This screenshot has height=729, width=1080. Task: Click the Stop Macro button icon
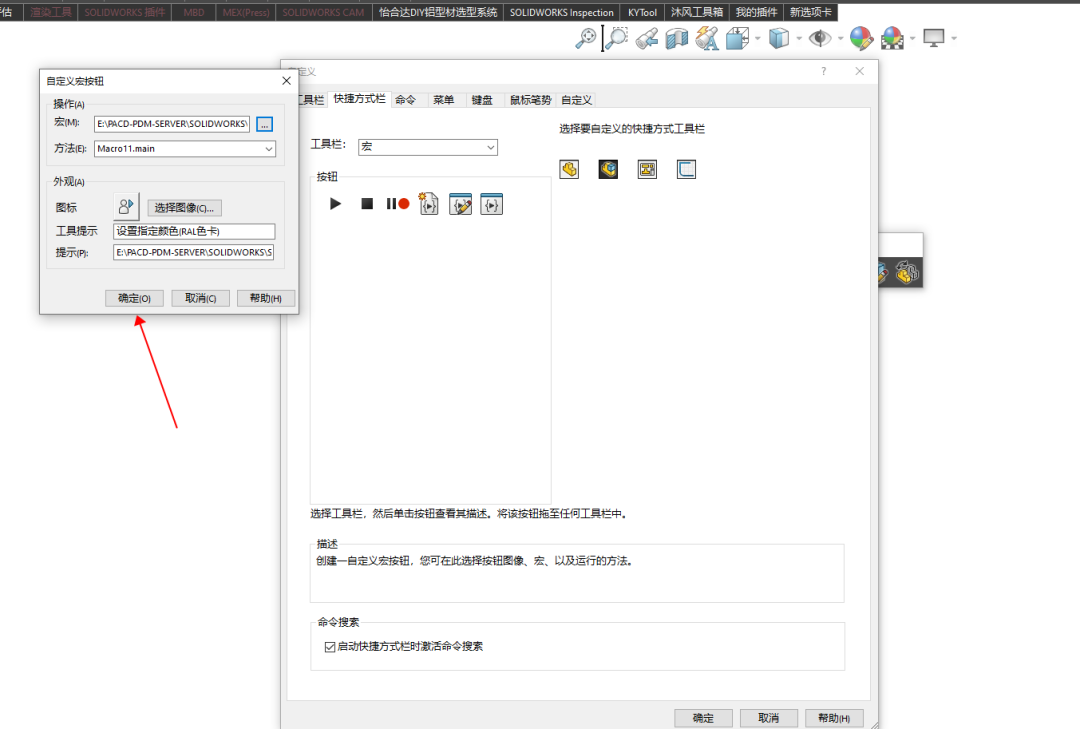click(366, 203)
